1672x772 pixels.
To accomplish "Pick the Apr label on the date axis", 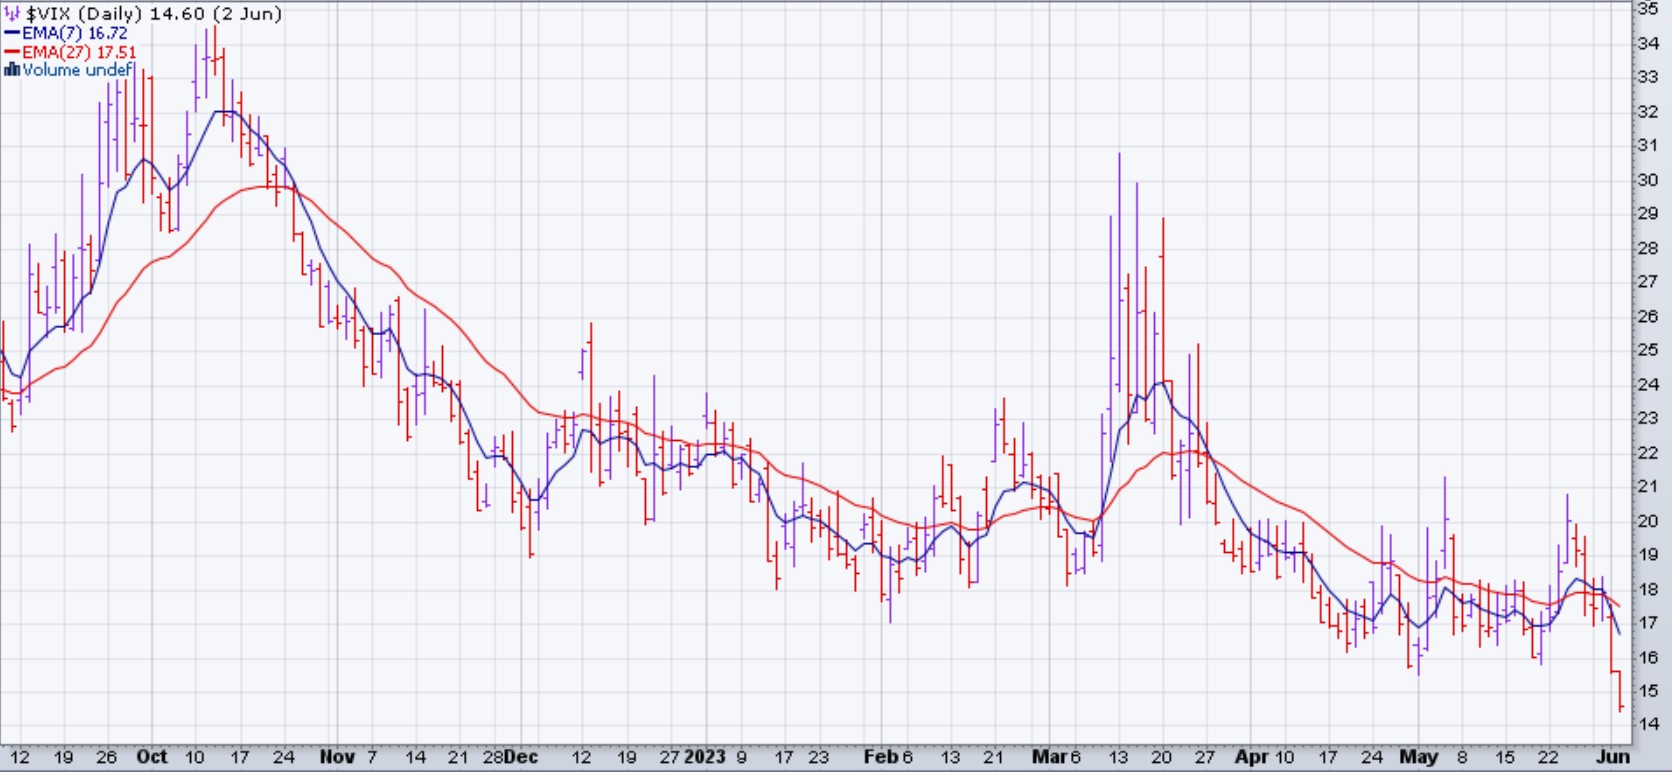I will coord(1251,757).
